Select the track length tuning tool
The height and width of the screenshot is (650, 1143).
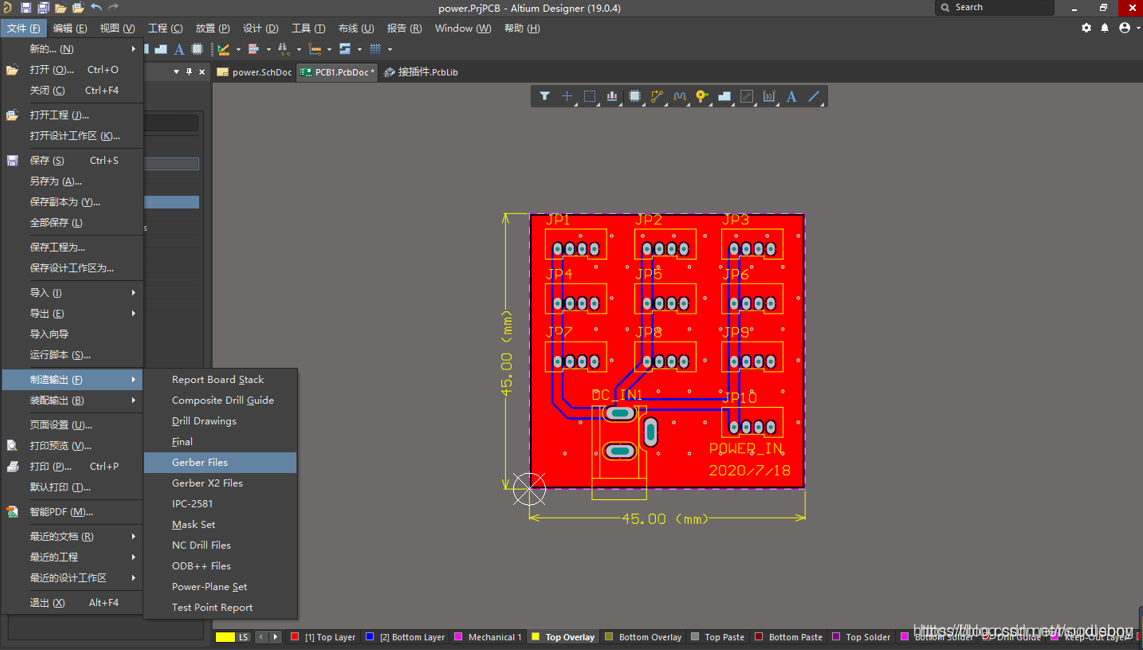(x=680, y=96)
